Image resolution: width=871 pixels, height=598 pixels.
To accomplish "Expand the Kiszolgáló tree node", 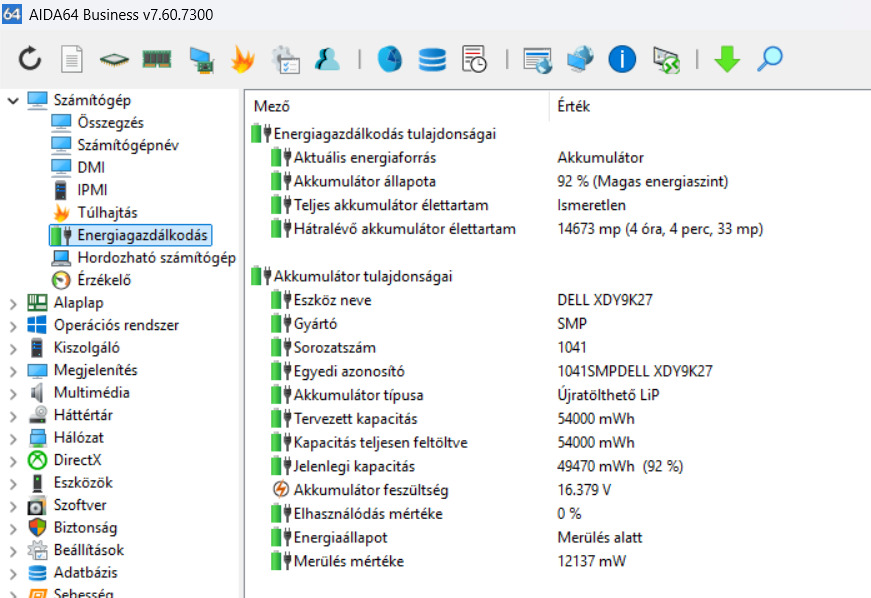I will pos(13,349).
